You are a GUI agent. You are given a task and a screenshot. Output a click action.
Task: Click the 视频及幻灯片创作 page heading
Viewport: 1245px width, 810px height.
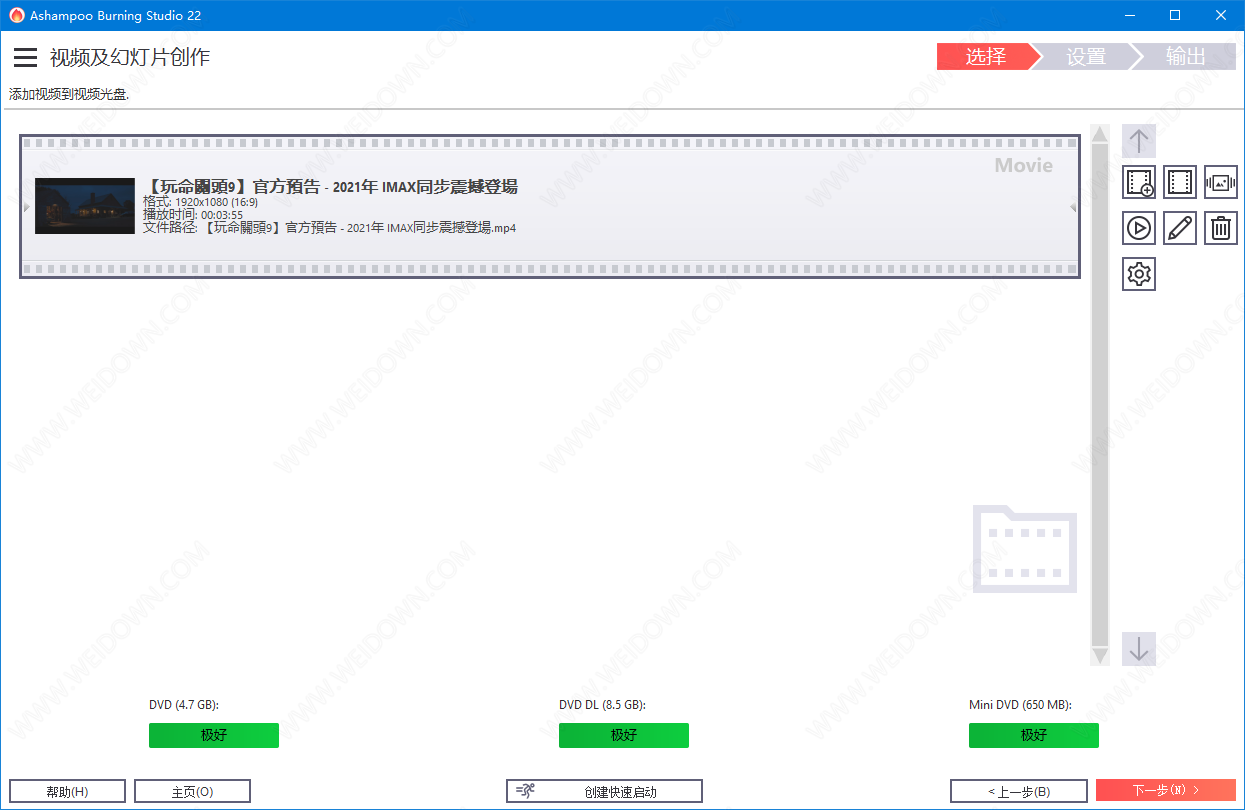coord(130,57)
